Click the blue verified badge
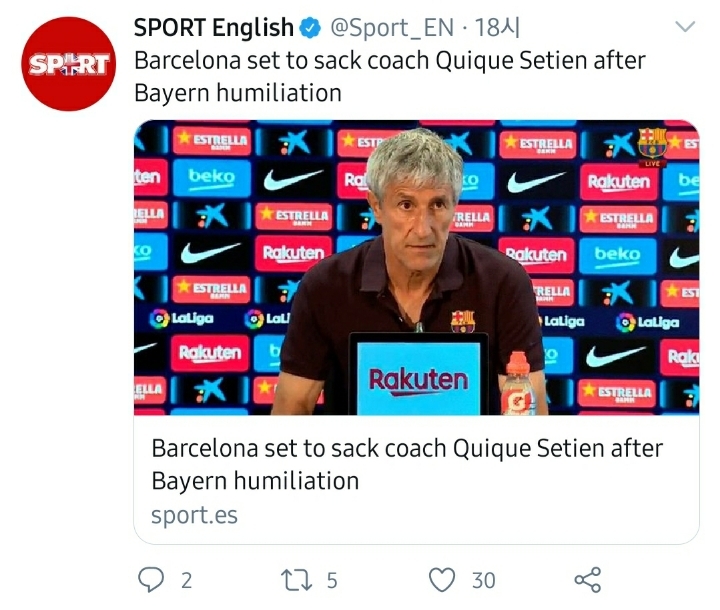The height and width of the screenshot is (610, 720). click(312, 28)
